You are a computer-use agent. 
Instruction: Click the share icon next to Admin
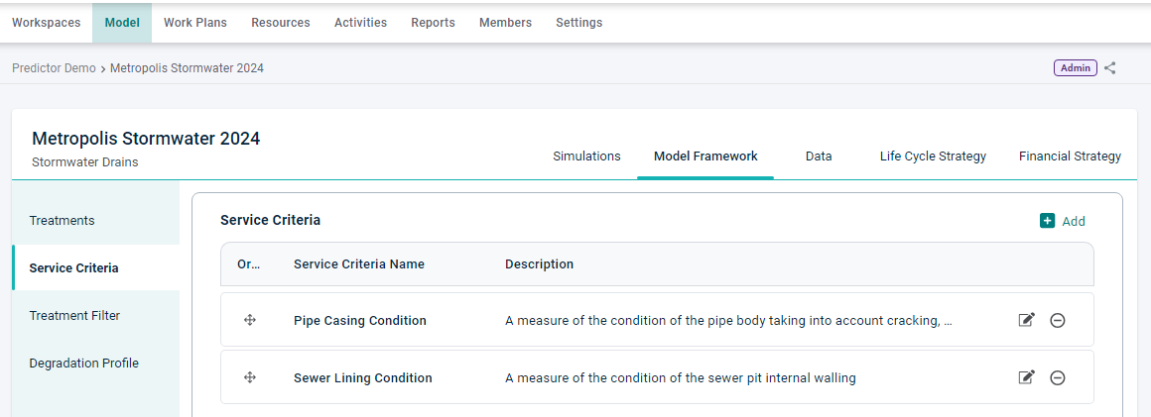coord(1110,68)
